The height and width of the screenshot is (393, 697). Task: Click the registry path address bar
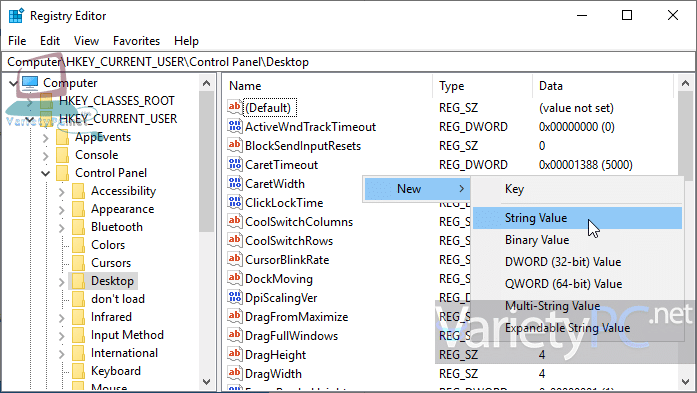coord(348,62)
